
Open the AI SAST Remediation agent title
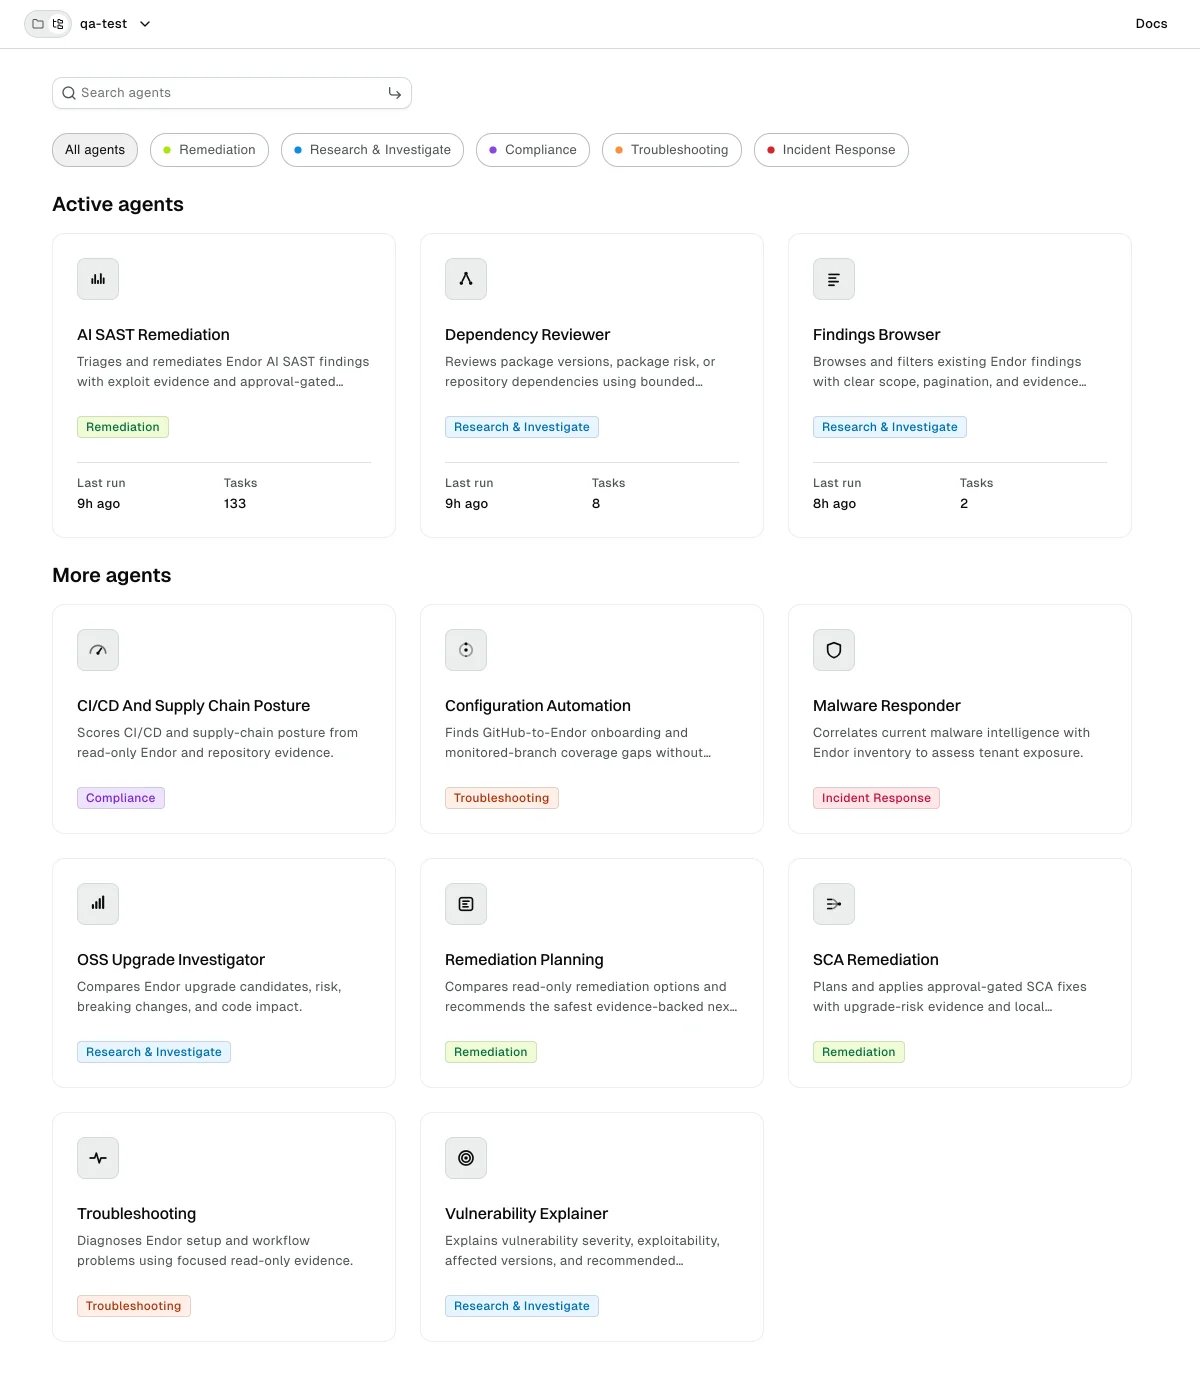coord(153,335)
